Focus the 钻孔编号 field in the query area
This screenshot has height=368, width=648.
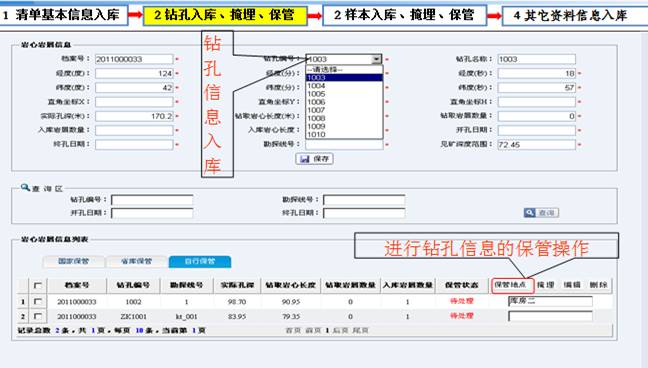coord(152,200)
